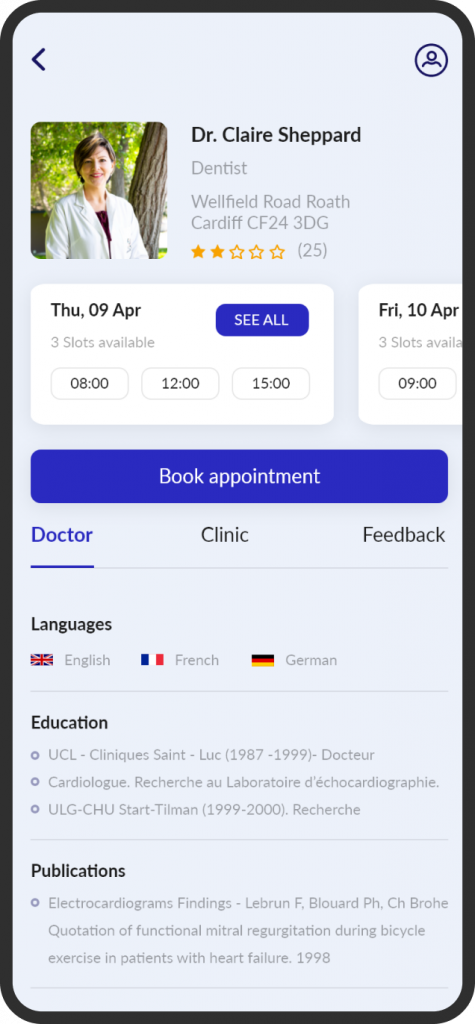Screen dimensions: 475x1024
Task: Tap the fifth empty rating star
Action: tap(278, 251)
